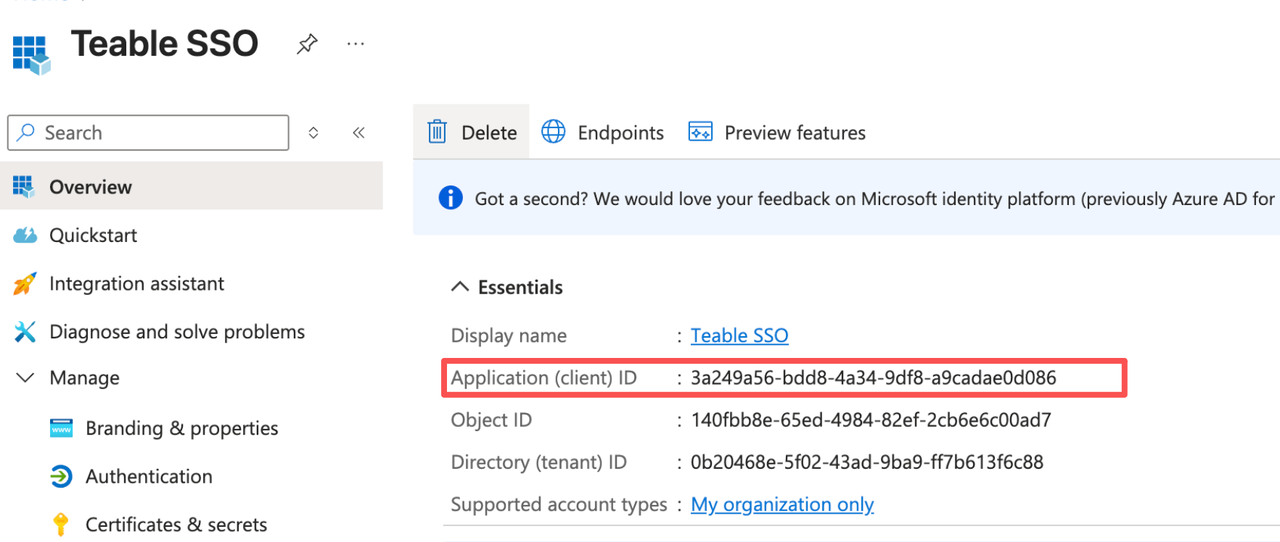This screenshot has height=542, width=1280.
Task: Open the Endpoints panel
Action: 602,132
